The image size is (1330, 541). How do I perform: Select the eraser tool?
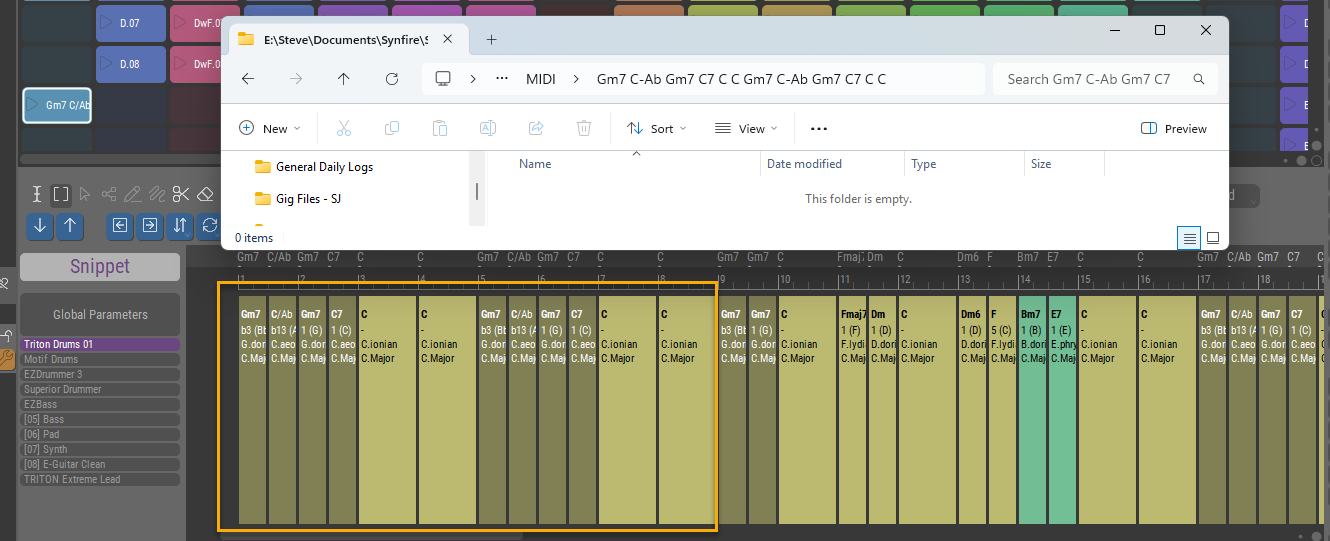206,194
